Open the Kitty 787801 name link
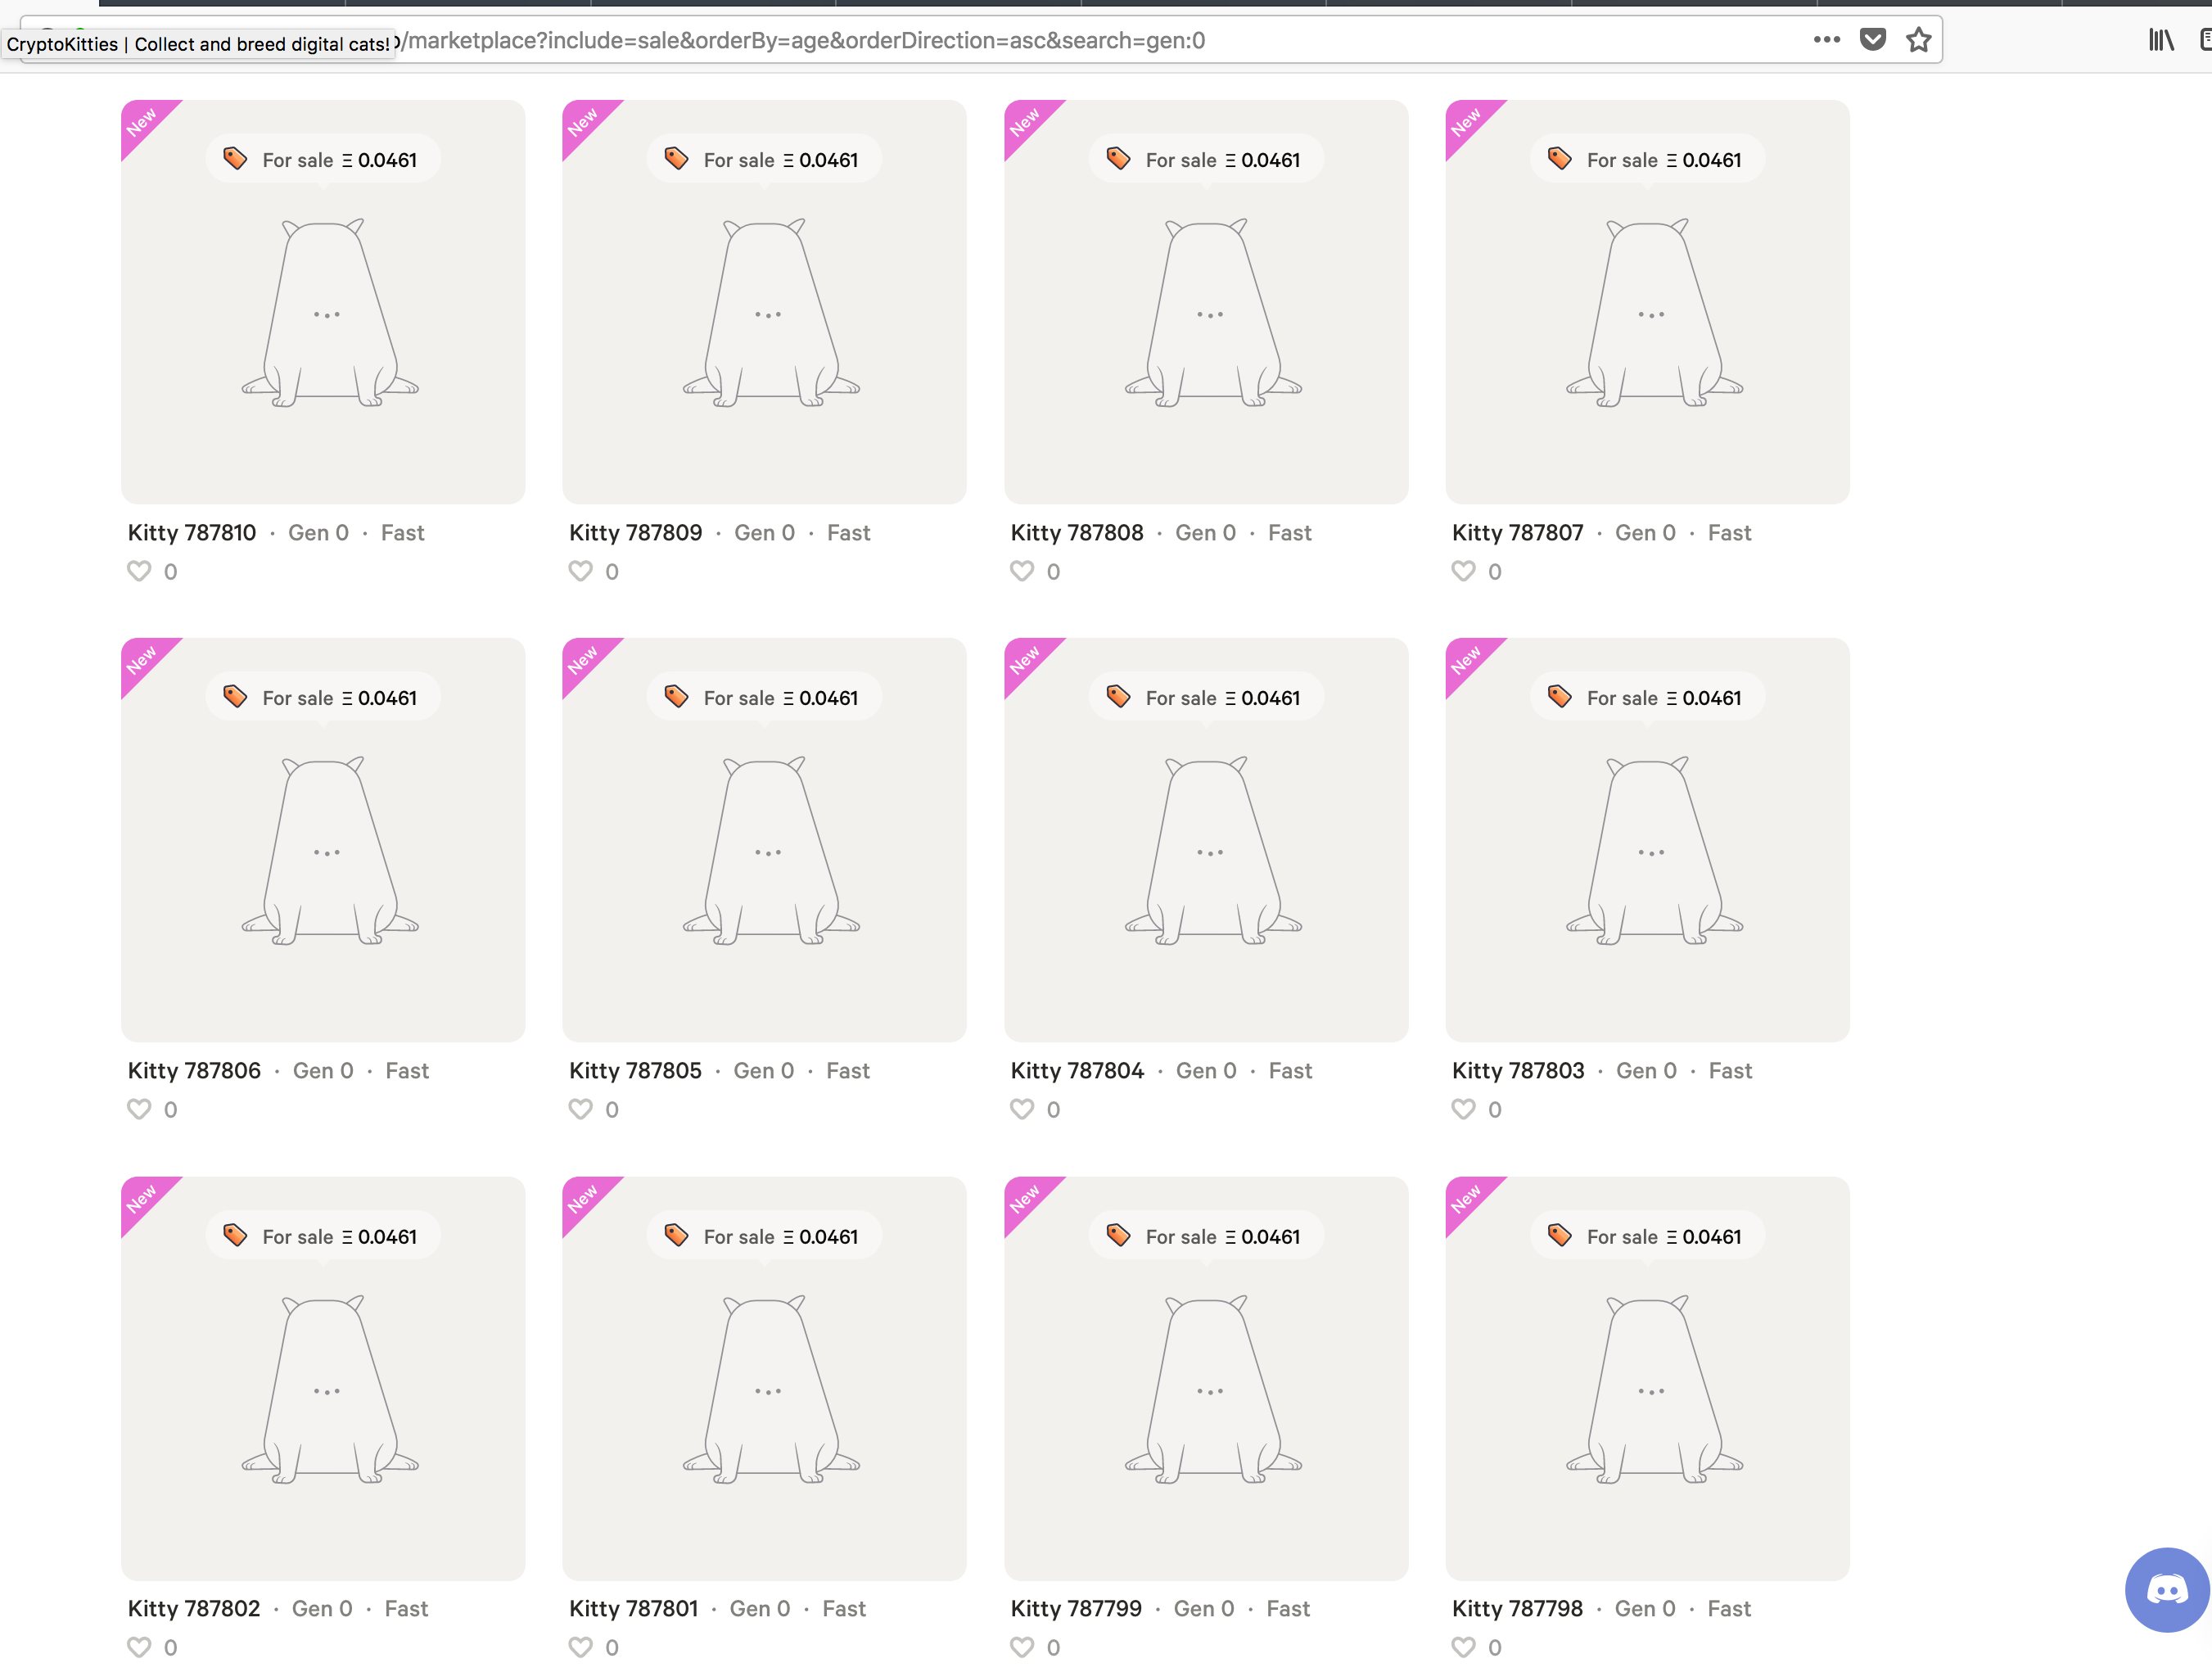 pos(633,1609)
